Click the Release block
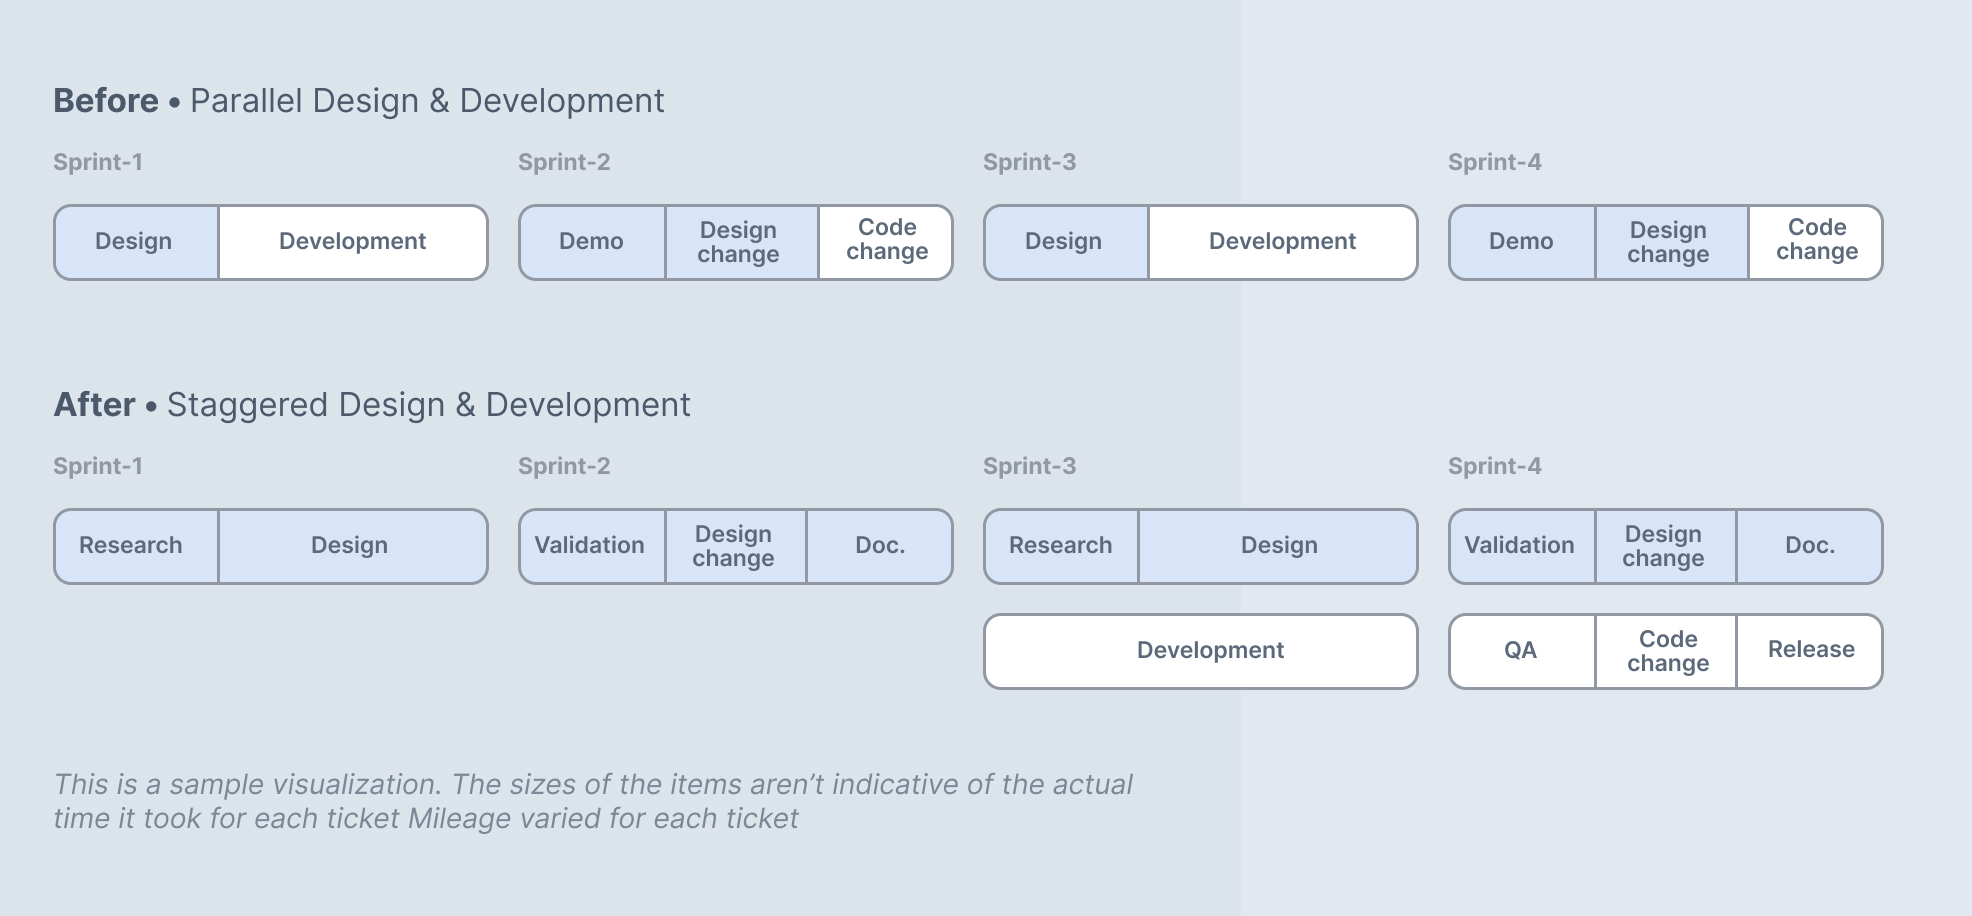This screenshot has width=1972, height=916. (1810, 651)
